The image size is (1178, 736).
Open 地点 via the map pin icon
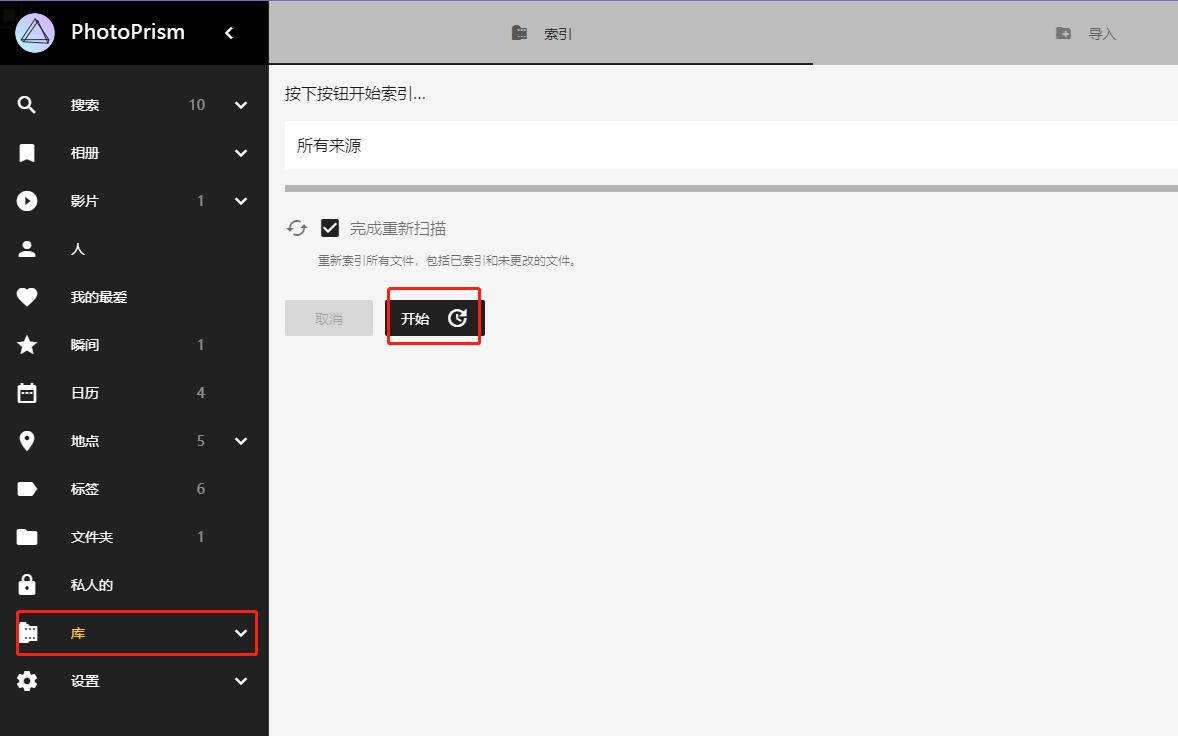(x=26, y=440)
